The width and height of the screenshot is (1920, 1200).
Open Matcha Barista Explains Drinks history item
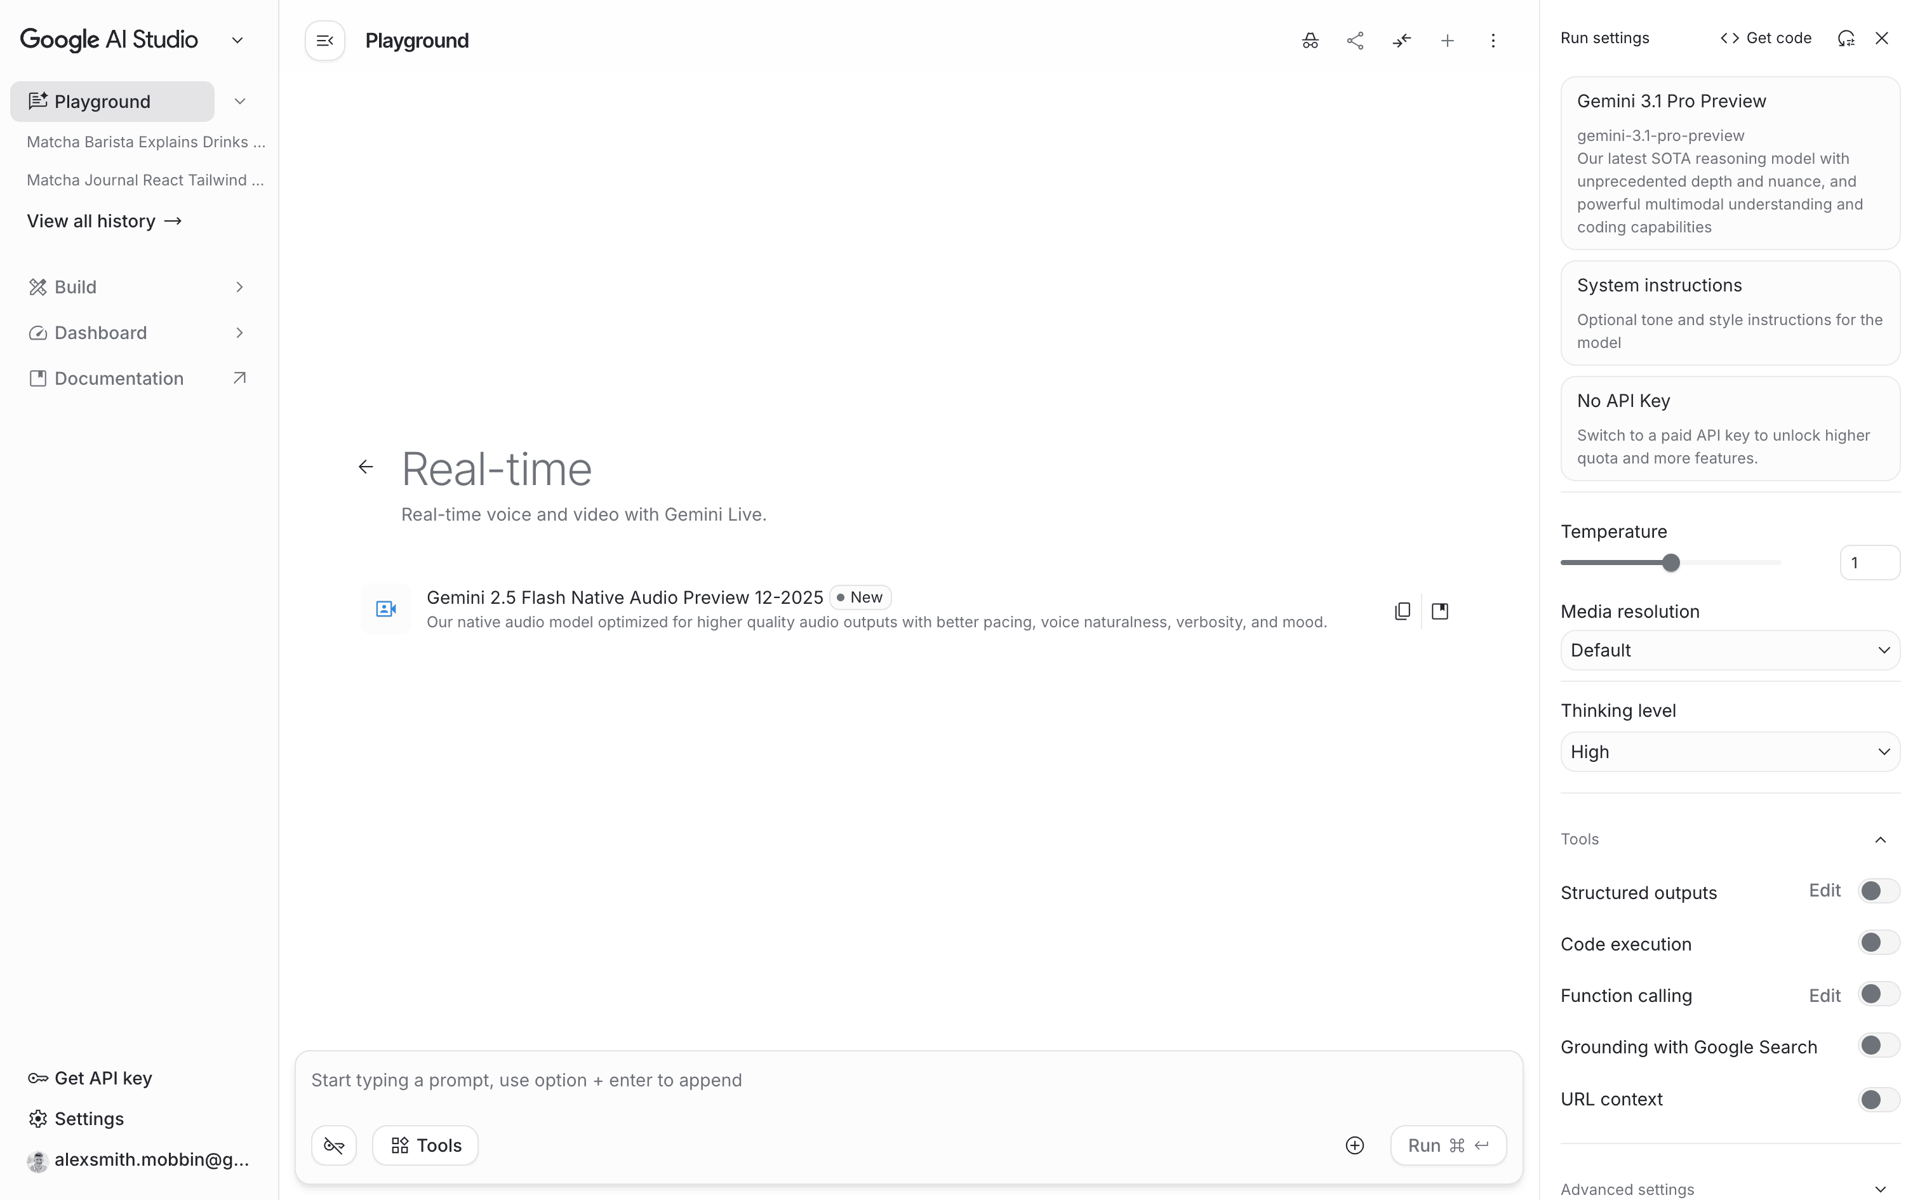(x=146, y=142)
